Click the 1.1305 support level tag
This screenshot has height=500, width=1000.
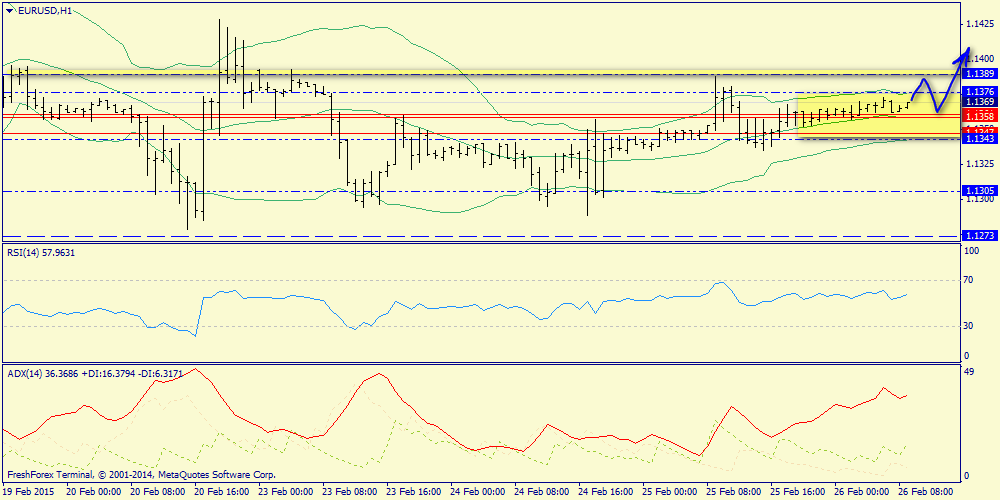point(979,190)
